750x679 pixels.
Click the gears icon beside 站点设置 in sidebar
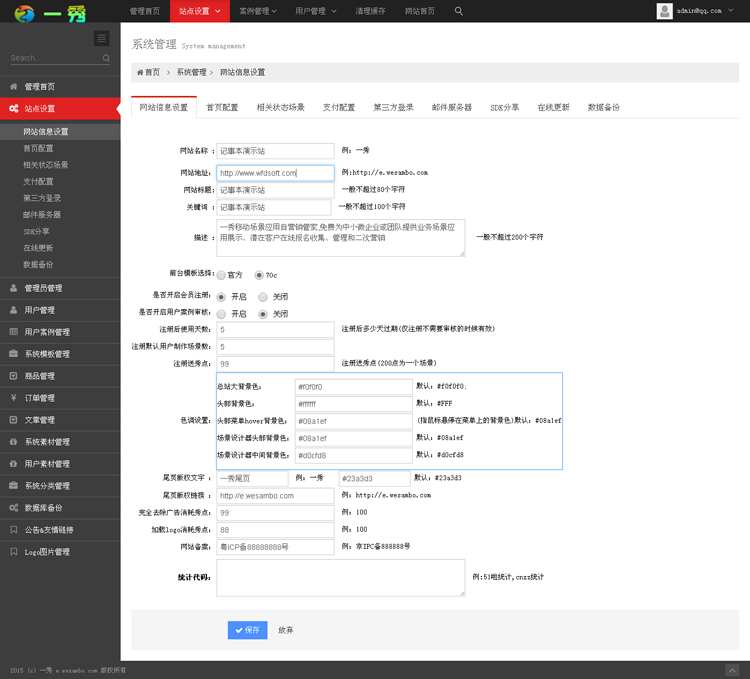click(13, 109)
